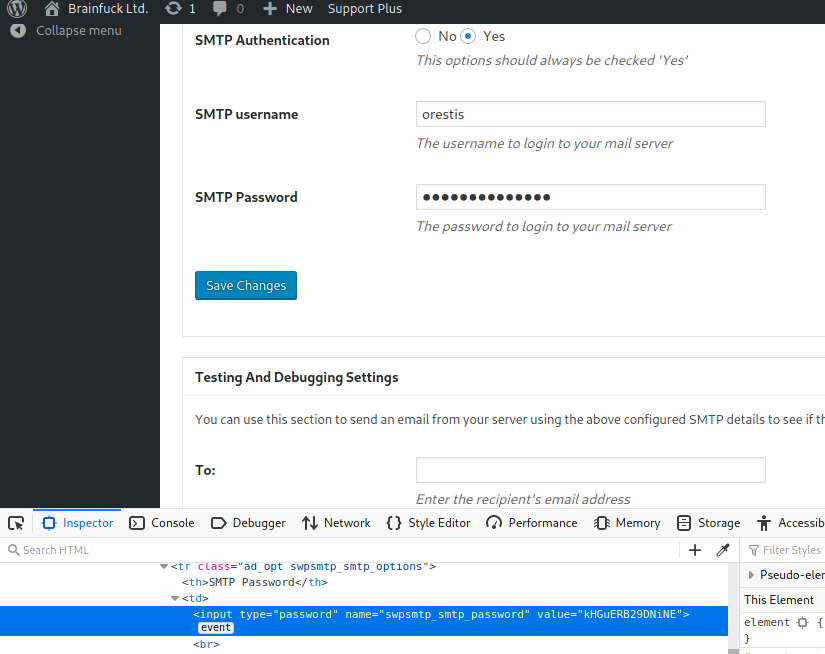Switch to the Console tab
The image size is (825, 654).
pos(162,523)
